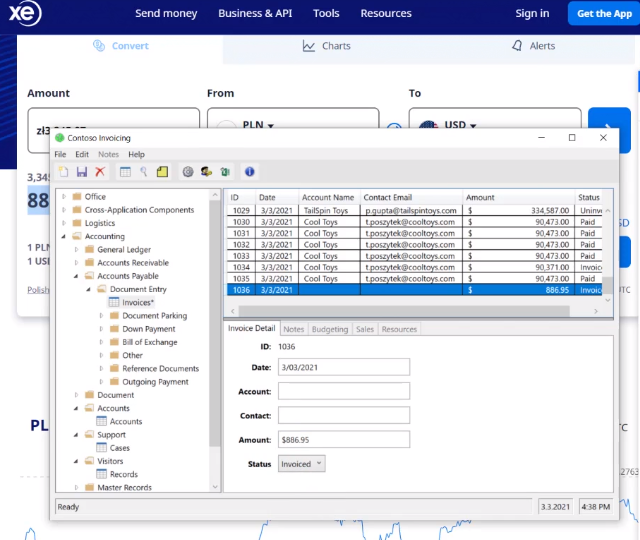Screen dimensions: 640x540
Task: Select Document Parking in the tree
Action: coord(155,316)
